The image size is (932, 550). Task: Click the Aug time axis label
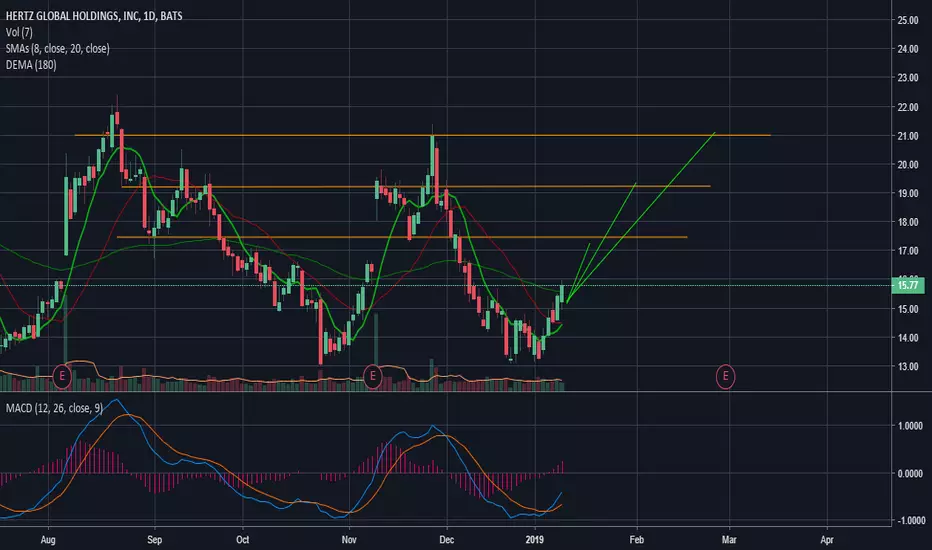click(x=48, y=540)
